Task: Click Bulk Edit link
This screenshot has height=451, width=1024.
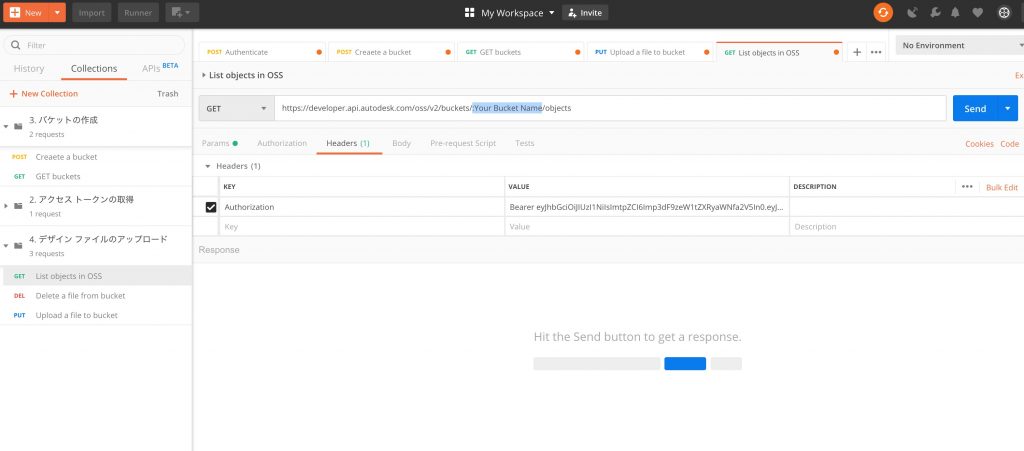Action: coord(1002,187)
